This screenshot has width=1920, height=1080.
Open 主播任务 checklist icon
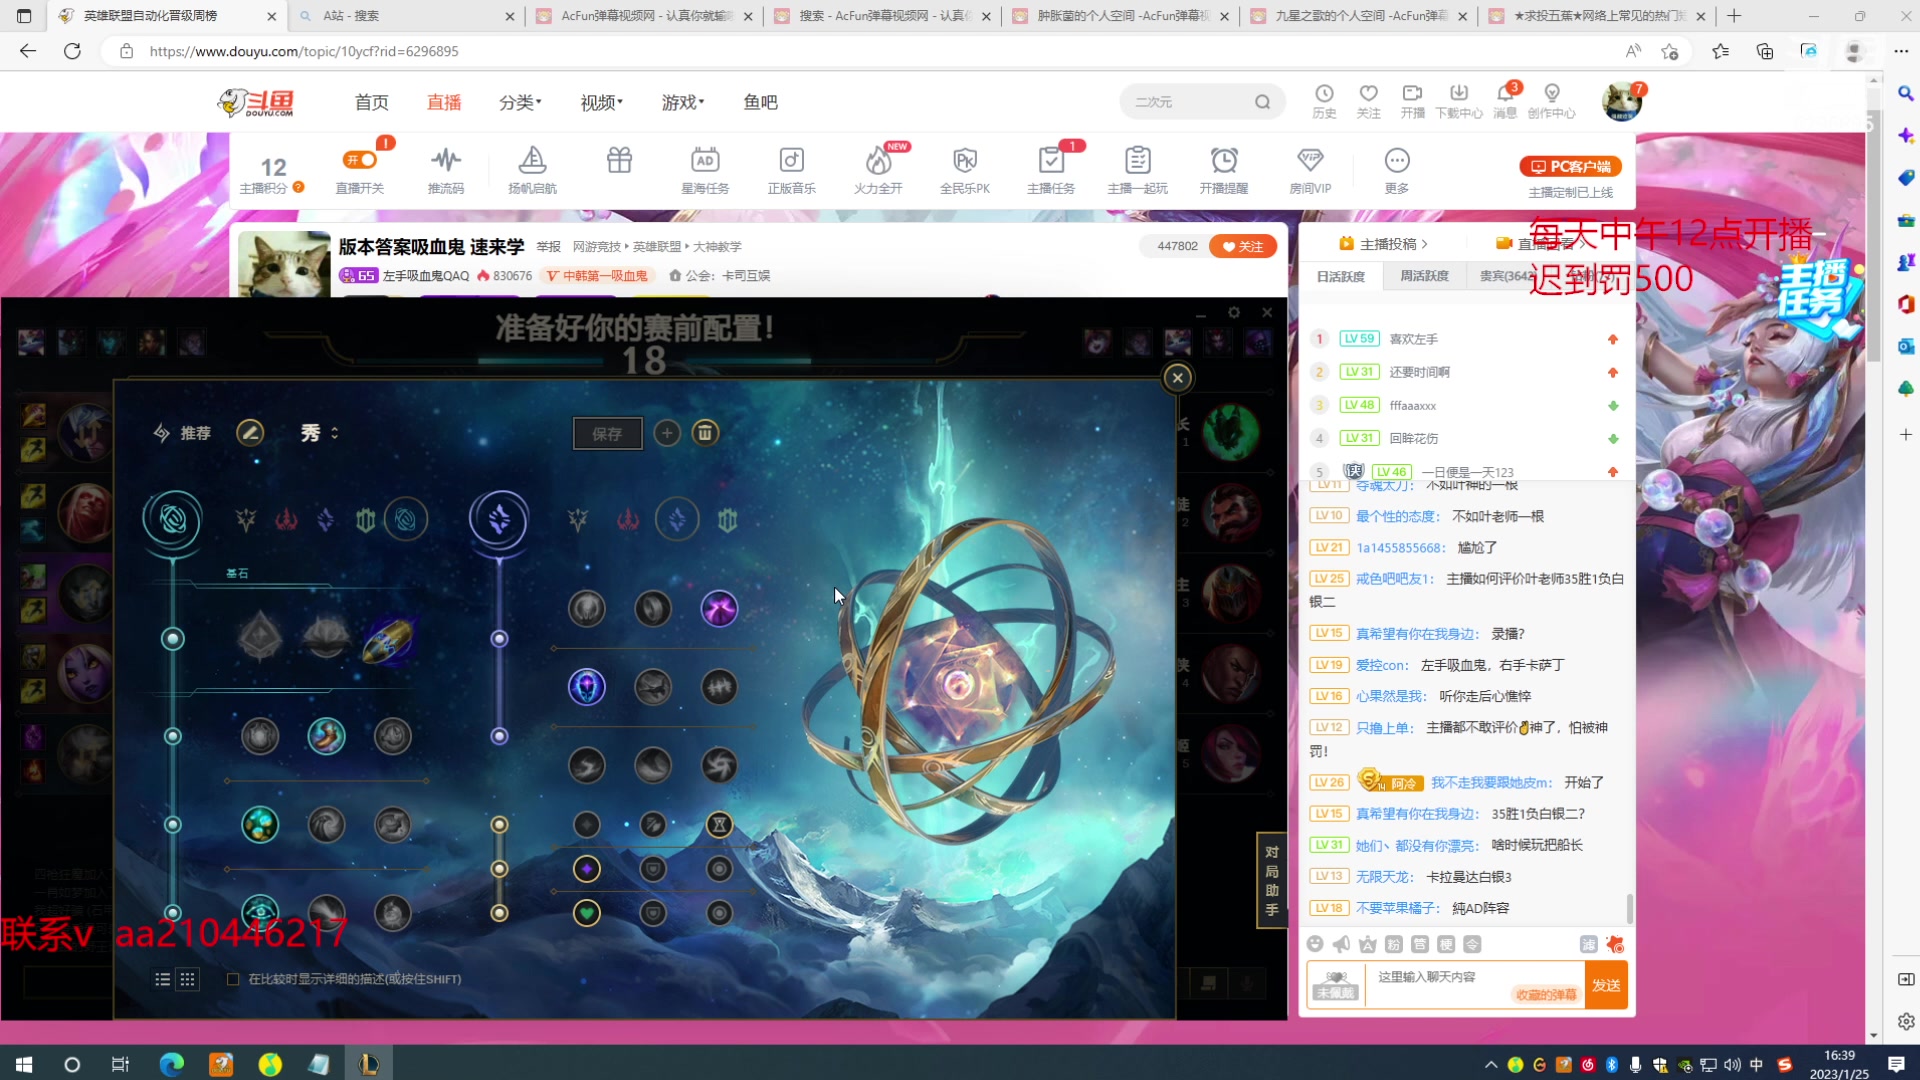point(1051,160)
